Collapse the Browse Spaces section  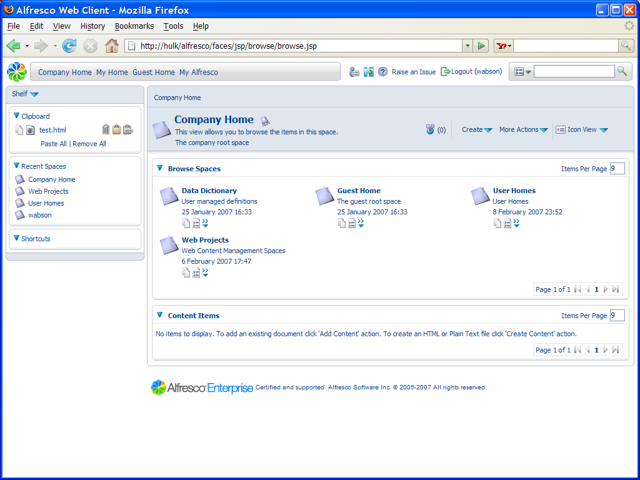click(160, 168)
